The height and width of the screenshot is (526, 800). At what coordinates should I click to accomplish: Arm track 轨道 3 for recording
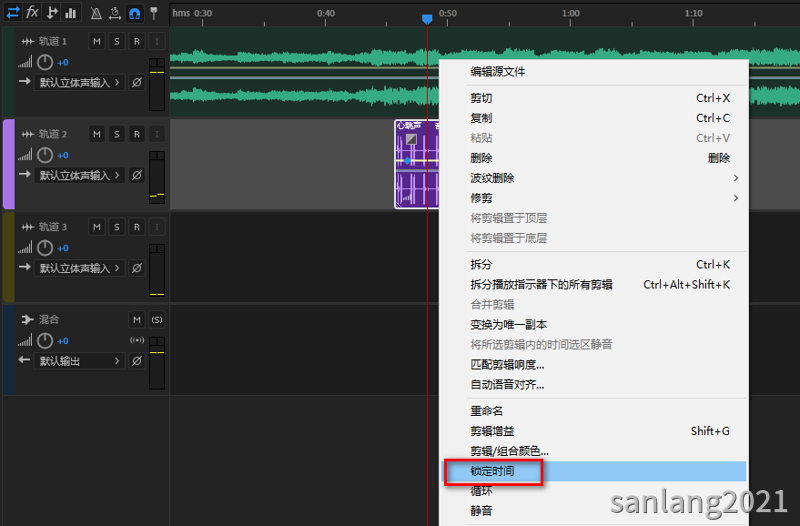(136, 227)
